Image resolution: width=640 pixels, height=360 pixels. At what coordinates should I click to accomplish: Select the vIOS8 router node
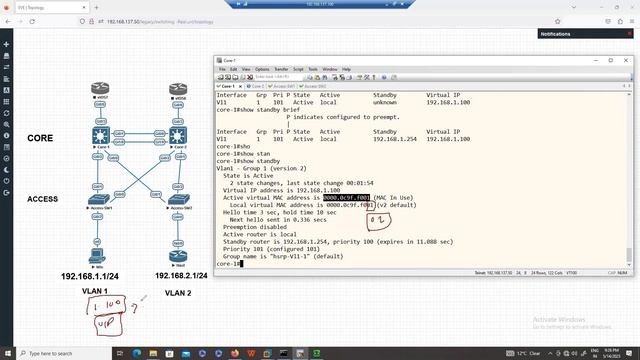point(178,89)
